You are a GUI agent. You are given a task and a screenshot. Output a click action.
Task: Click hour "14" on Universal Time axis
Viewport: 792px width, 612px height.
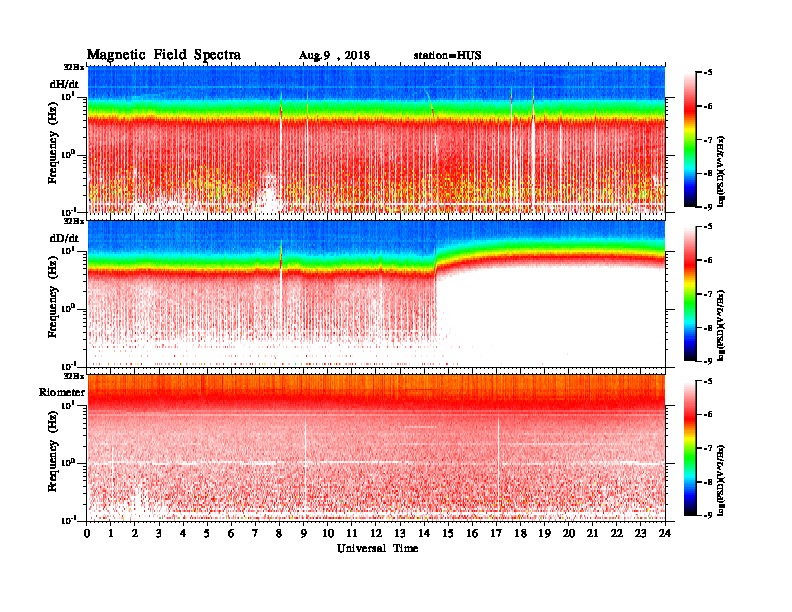424,533
